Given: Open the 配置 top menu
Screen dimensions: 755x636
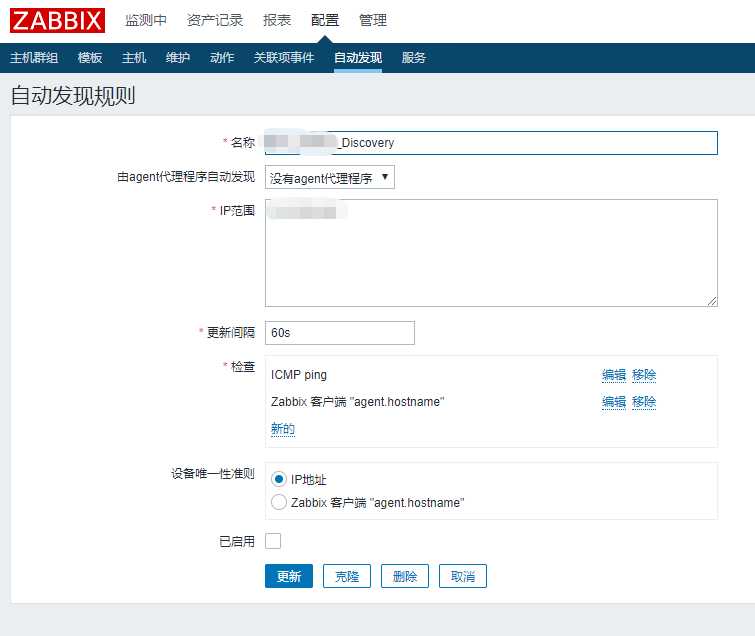Looking at the screenshot, I should (x=325, y=20).
